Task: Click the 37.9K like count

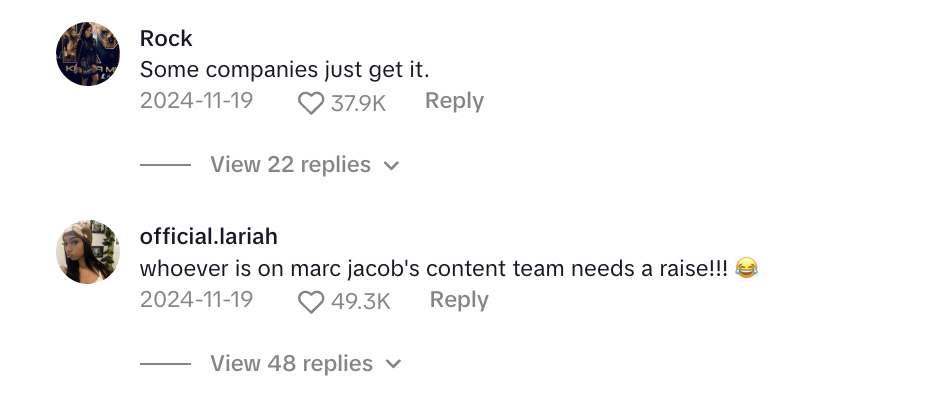Action: click(x=358, y=104)
